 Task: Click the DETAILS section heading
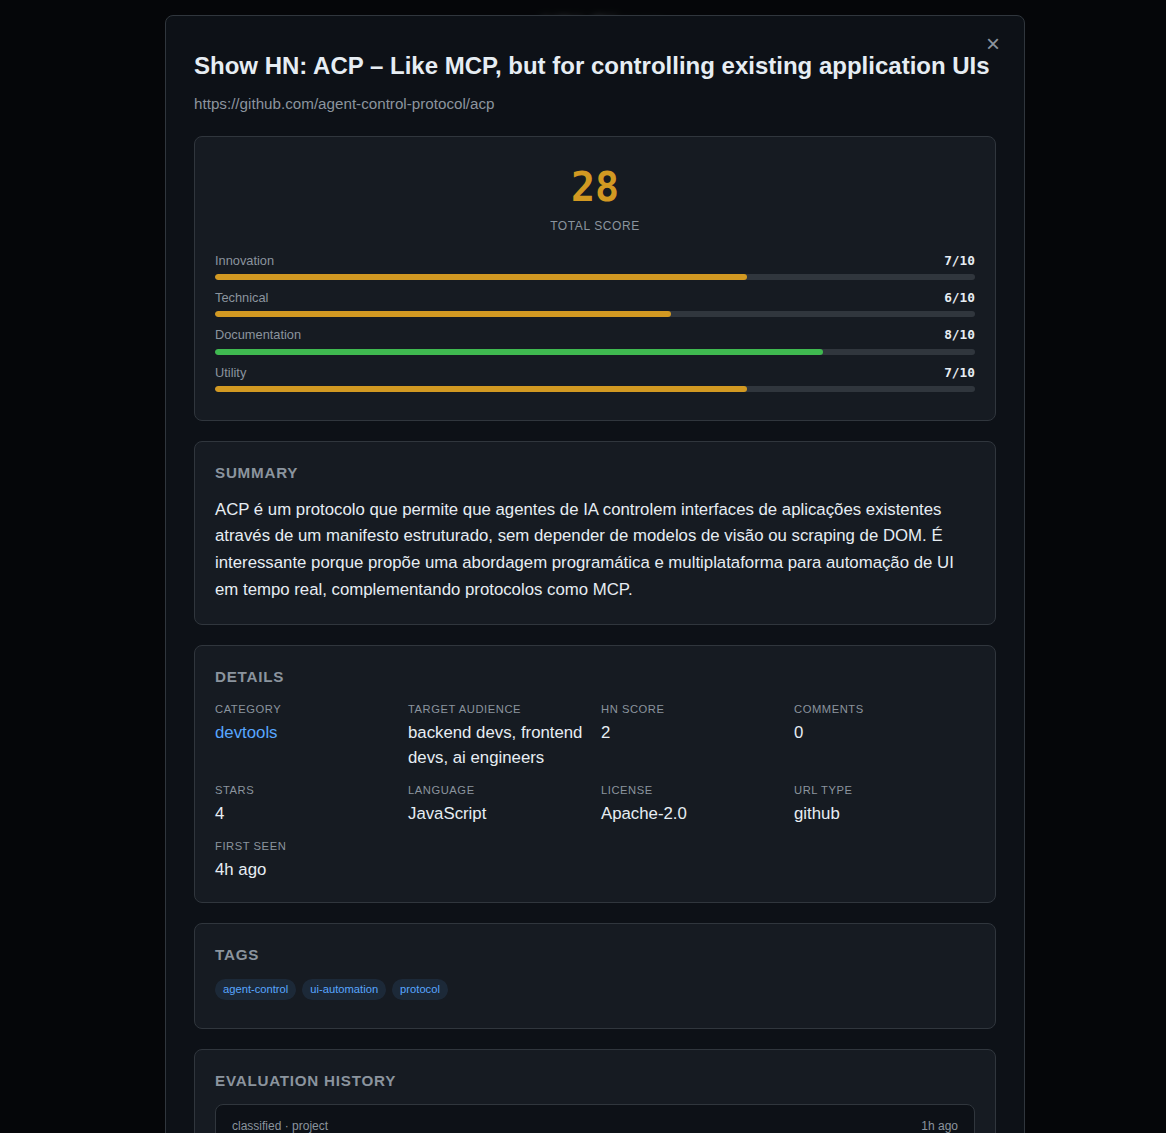[x=249, y=677]
